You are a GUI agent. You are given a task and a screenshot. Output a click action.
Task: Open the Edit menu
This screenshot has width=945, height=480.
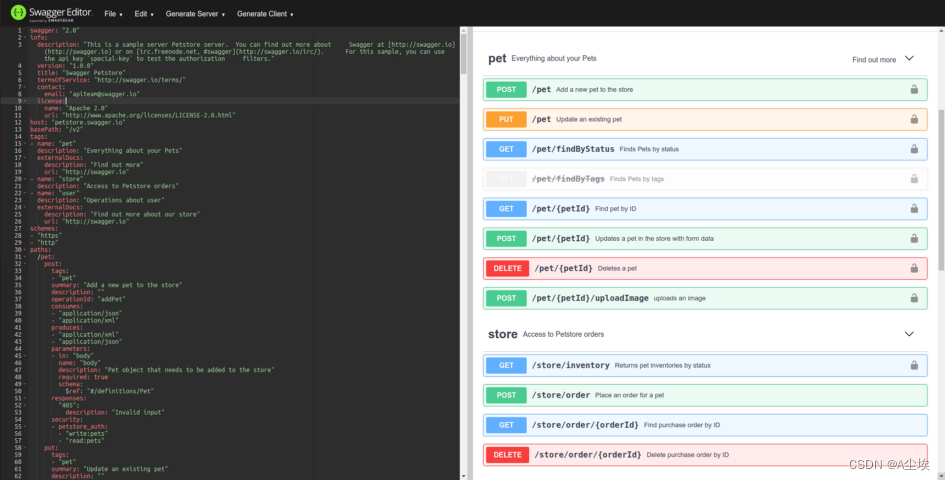[x=144, y=14]
